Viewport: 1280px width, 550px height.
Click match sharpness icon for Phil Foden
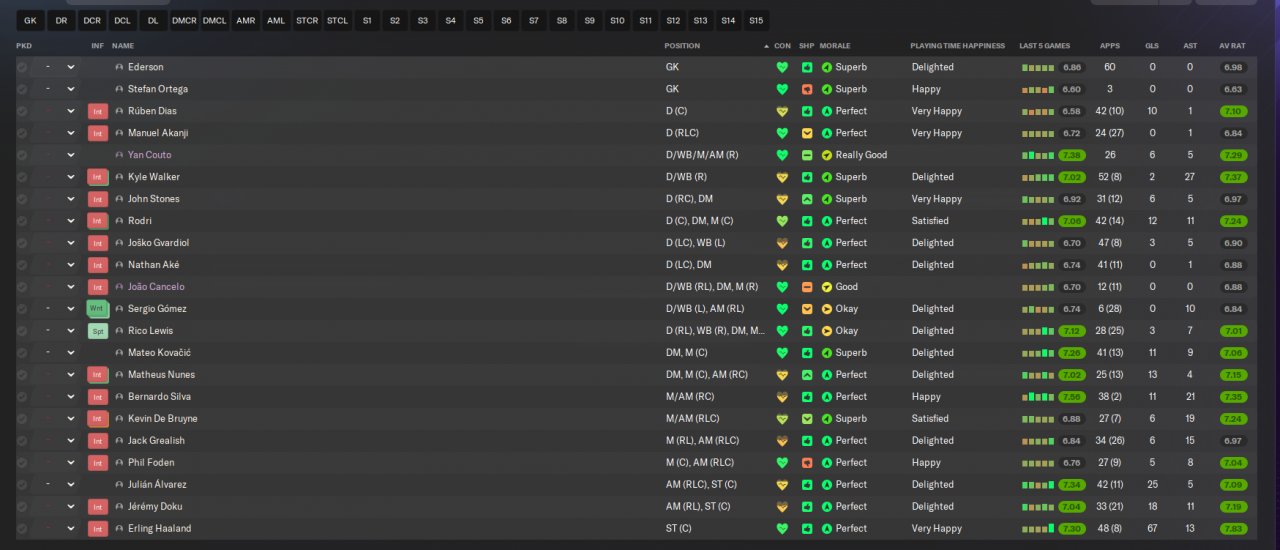[807, 463]
